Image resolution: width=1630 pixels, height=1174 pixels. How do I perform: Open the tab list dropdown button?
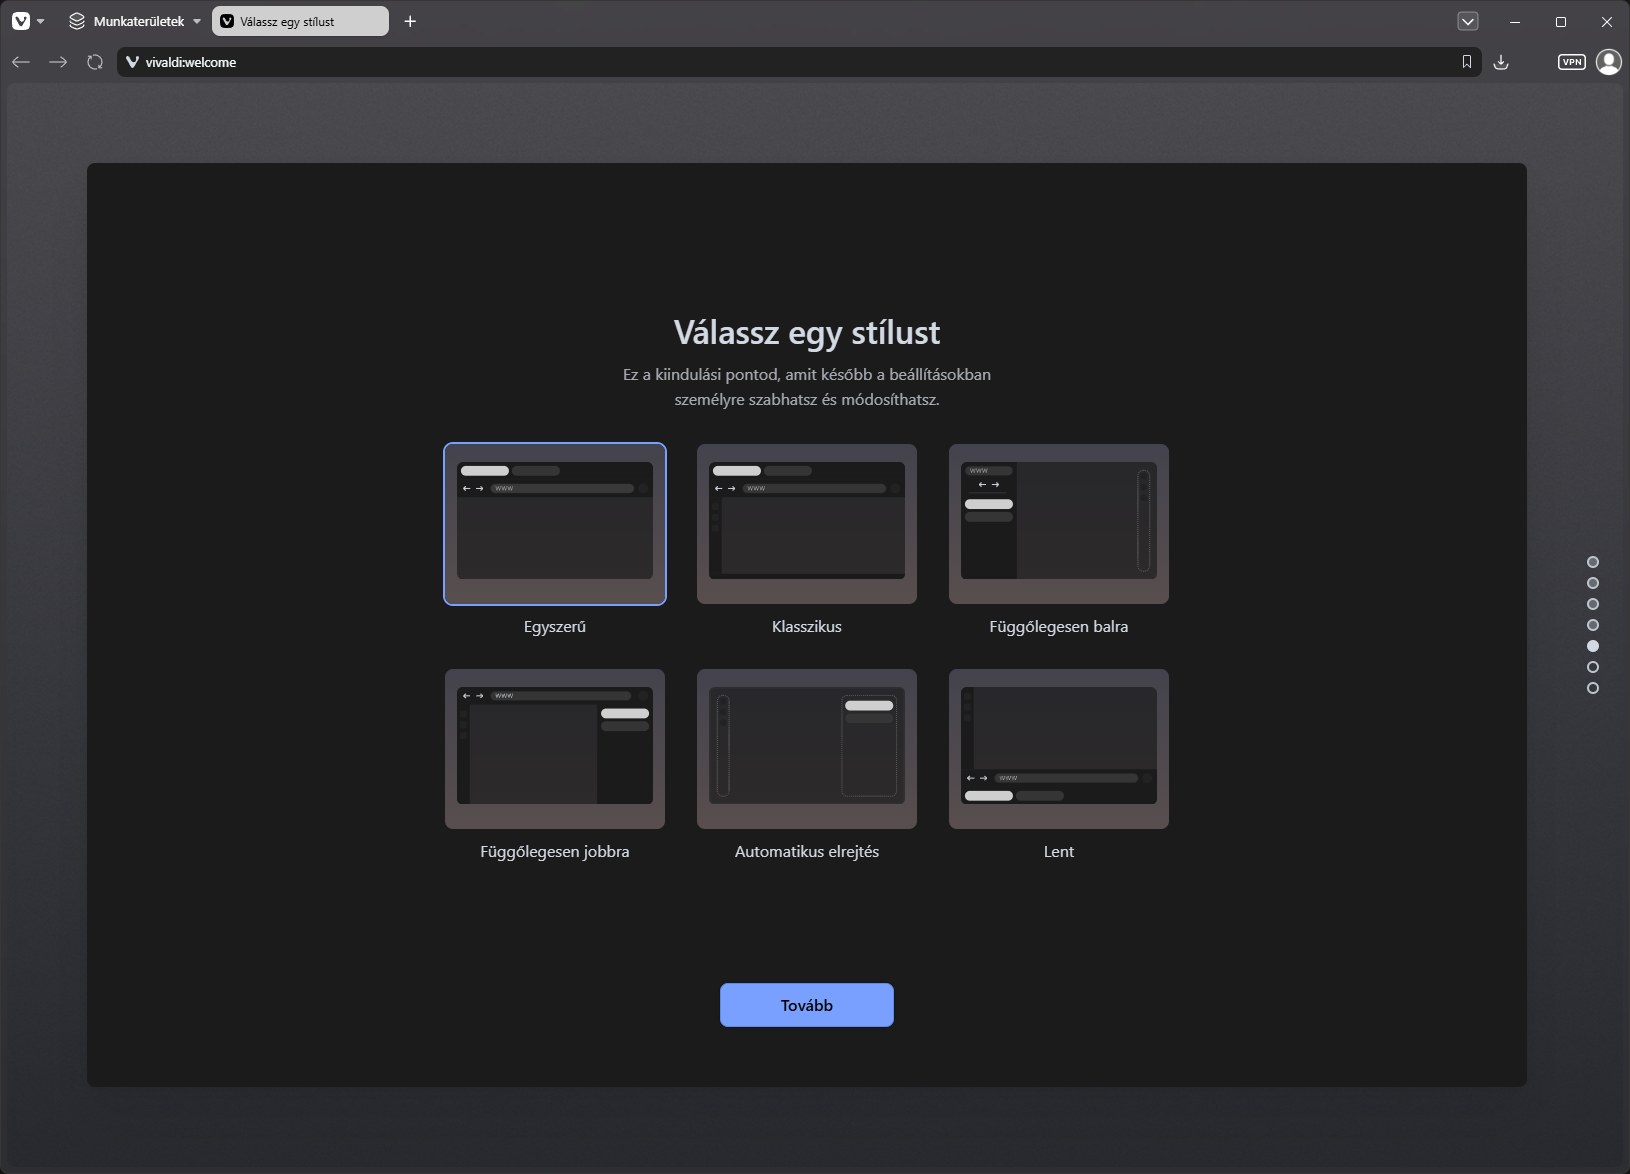pyautogui.click(x=1468, y=21)
